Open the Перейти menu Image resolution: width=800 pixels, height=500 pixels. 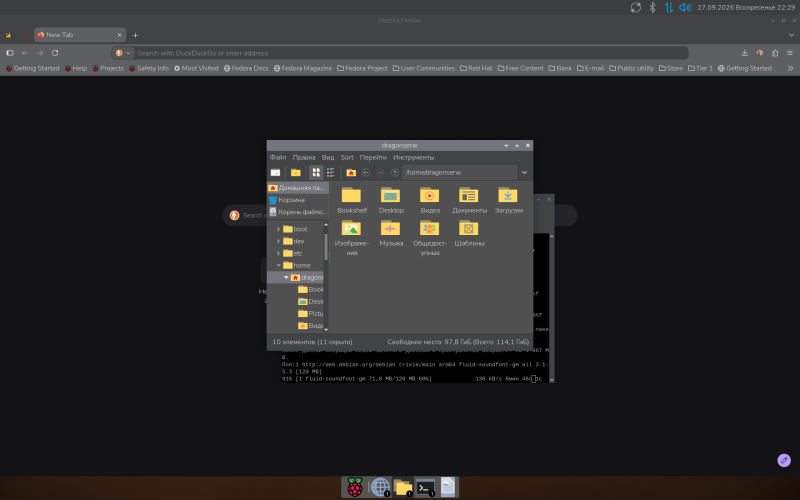coord(373,158)
